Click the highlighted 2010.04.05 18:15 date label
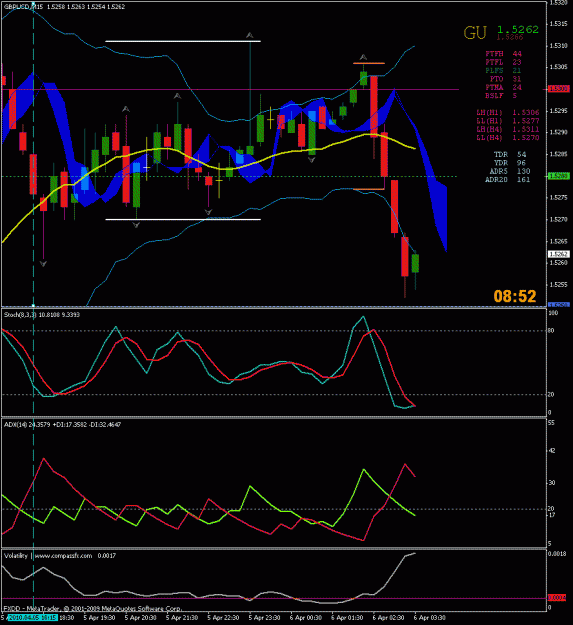Image resolution: width=573 pixels, height=625 pixels. (x=32, y=617)
